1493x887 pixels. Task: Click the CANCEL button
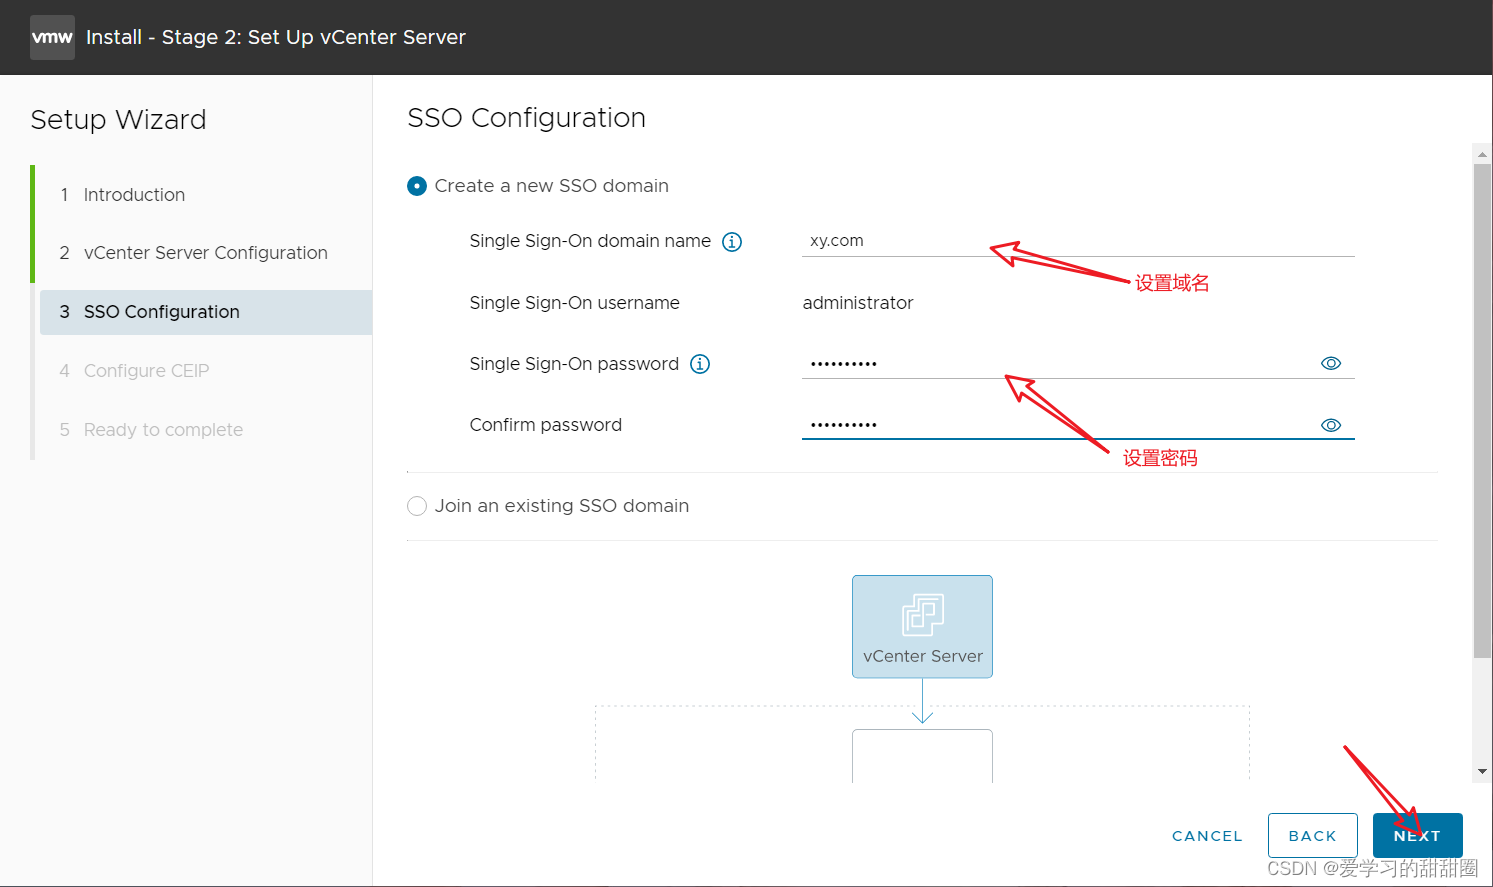1207,836
